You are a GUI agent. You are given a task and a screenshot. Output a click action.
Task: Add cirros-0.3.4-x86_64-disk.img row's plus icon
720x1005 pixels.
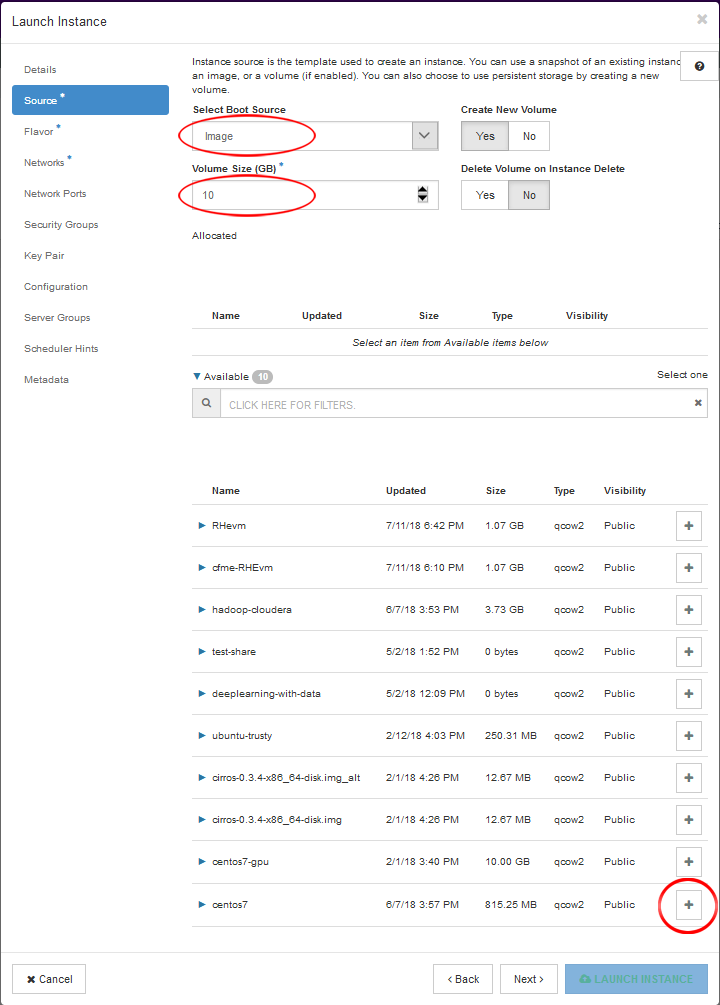689,820
